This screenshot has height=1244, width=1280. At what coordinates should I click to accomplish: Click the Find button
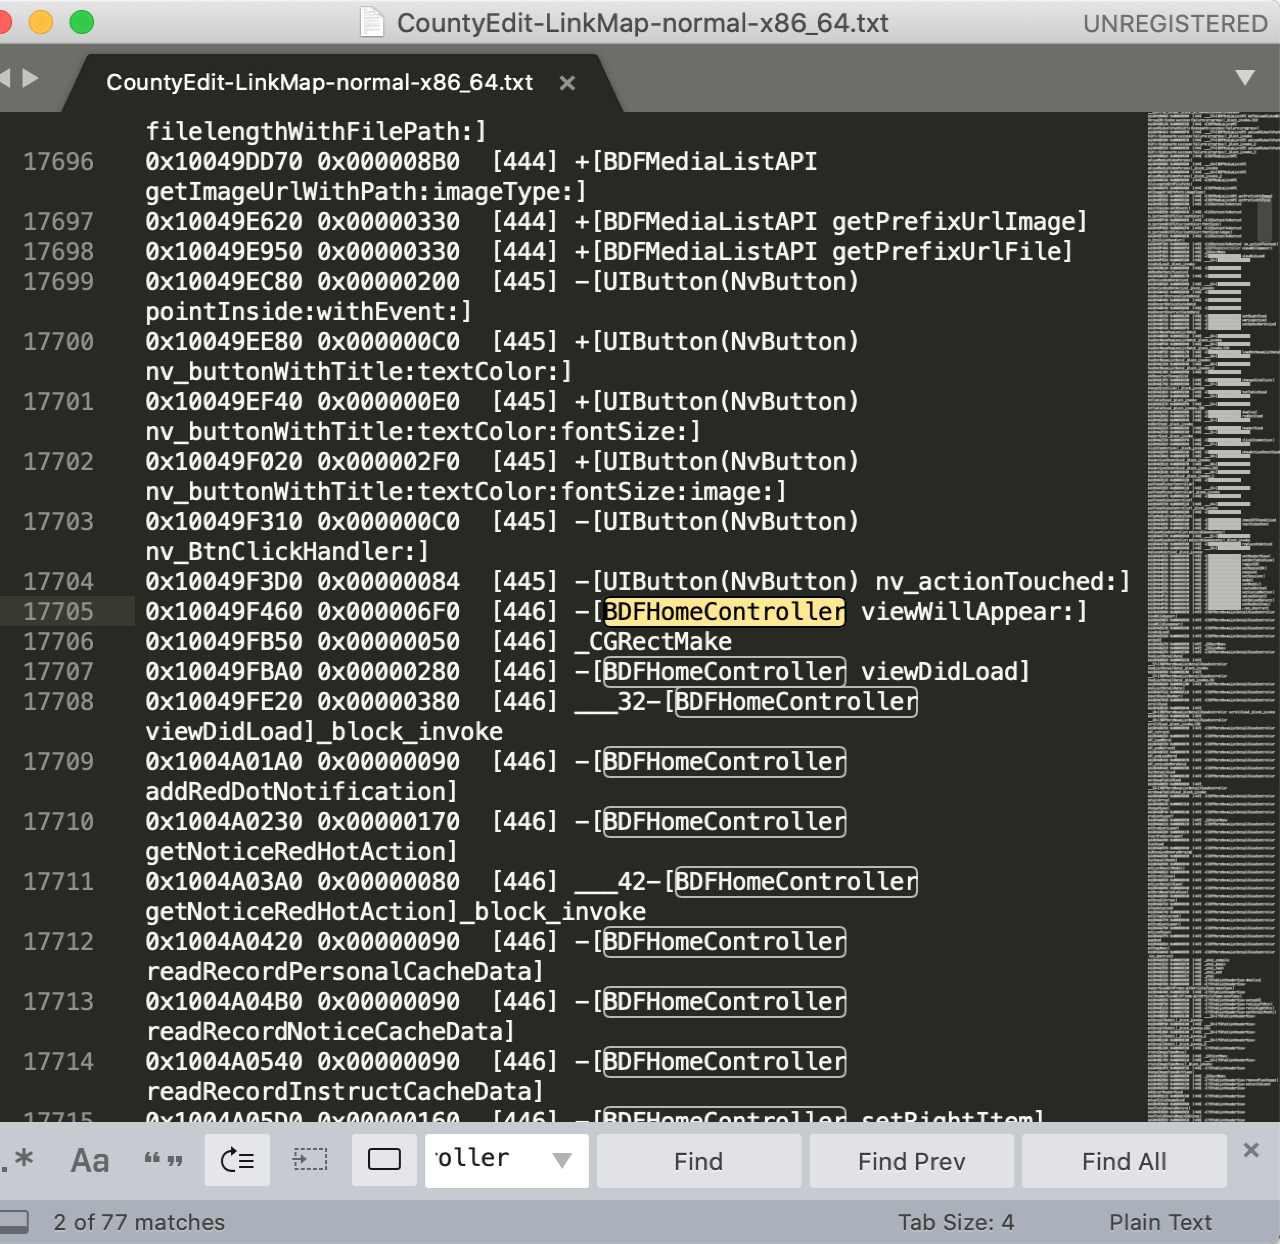click(x=698, y=1161)
